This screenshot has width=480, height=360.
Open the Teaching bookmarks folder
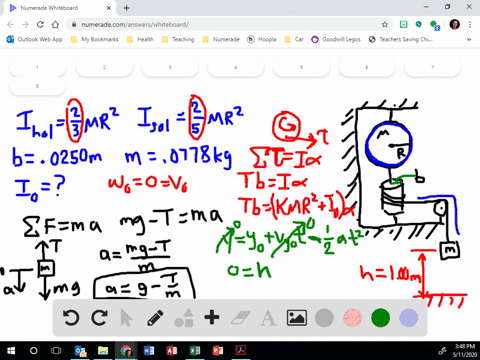(x=178, y=39)
